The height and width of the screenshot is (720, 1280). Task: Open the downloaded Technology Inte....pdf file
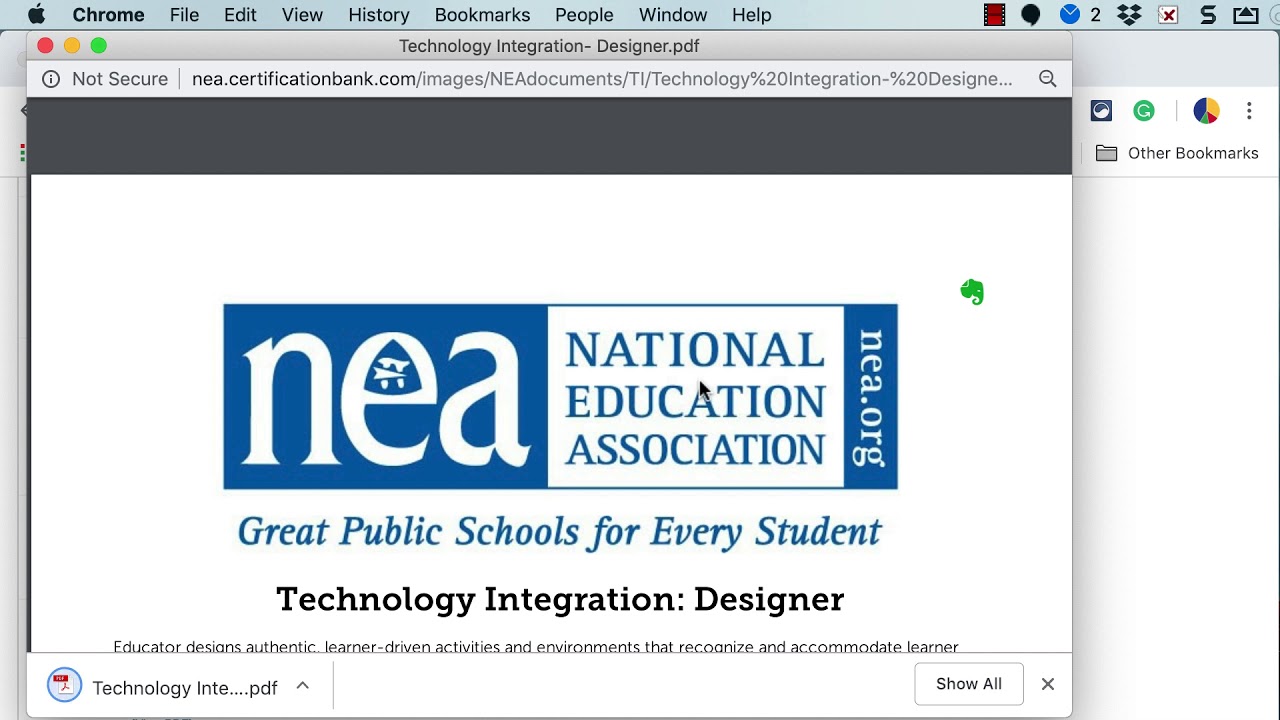pos(185,688)
